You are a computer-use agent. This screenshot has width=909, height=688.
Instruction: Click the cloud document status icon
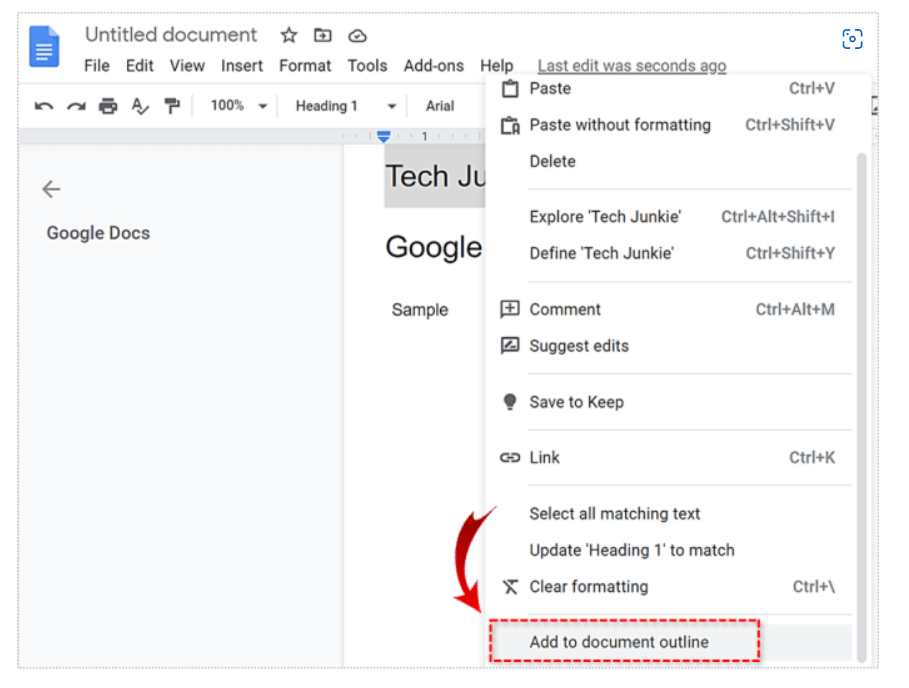[x=357, y=34]
